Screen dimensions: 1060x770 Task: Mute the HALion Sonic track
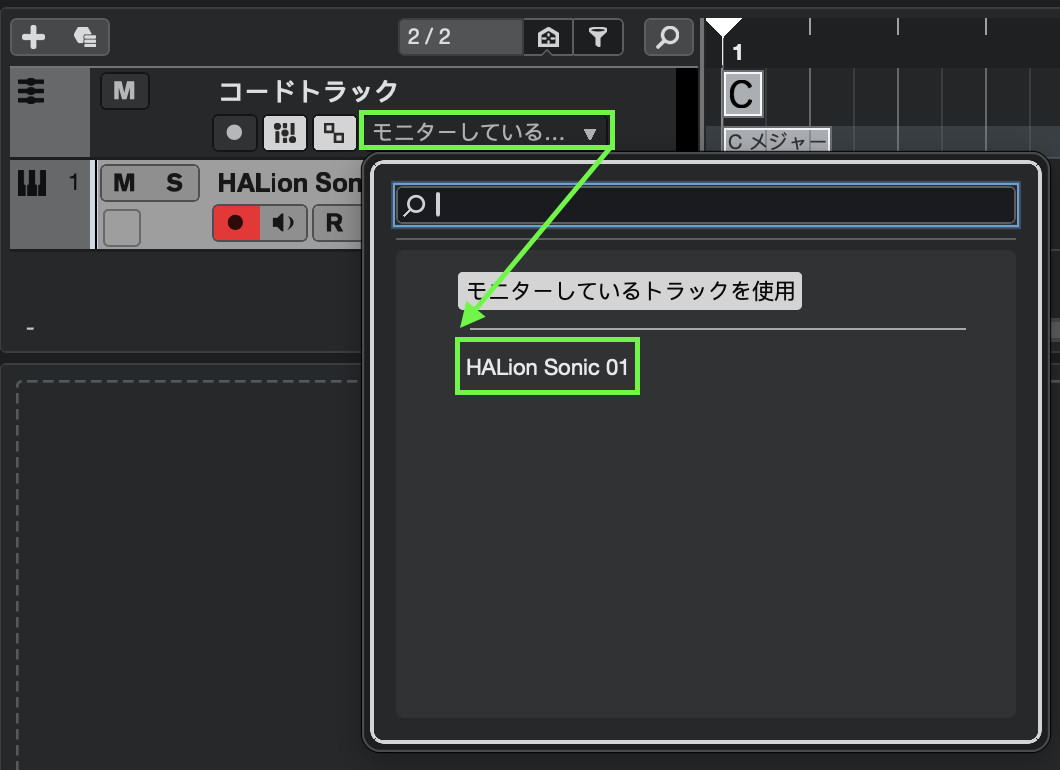pyautogui.click(x=124, y=183)
